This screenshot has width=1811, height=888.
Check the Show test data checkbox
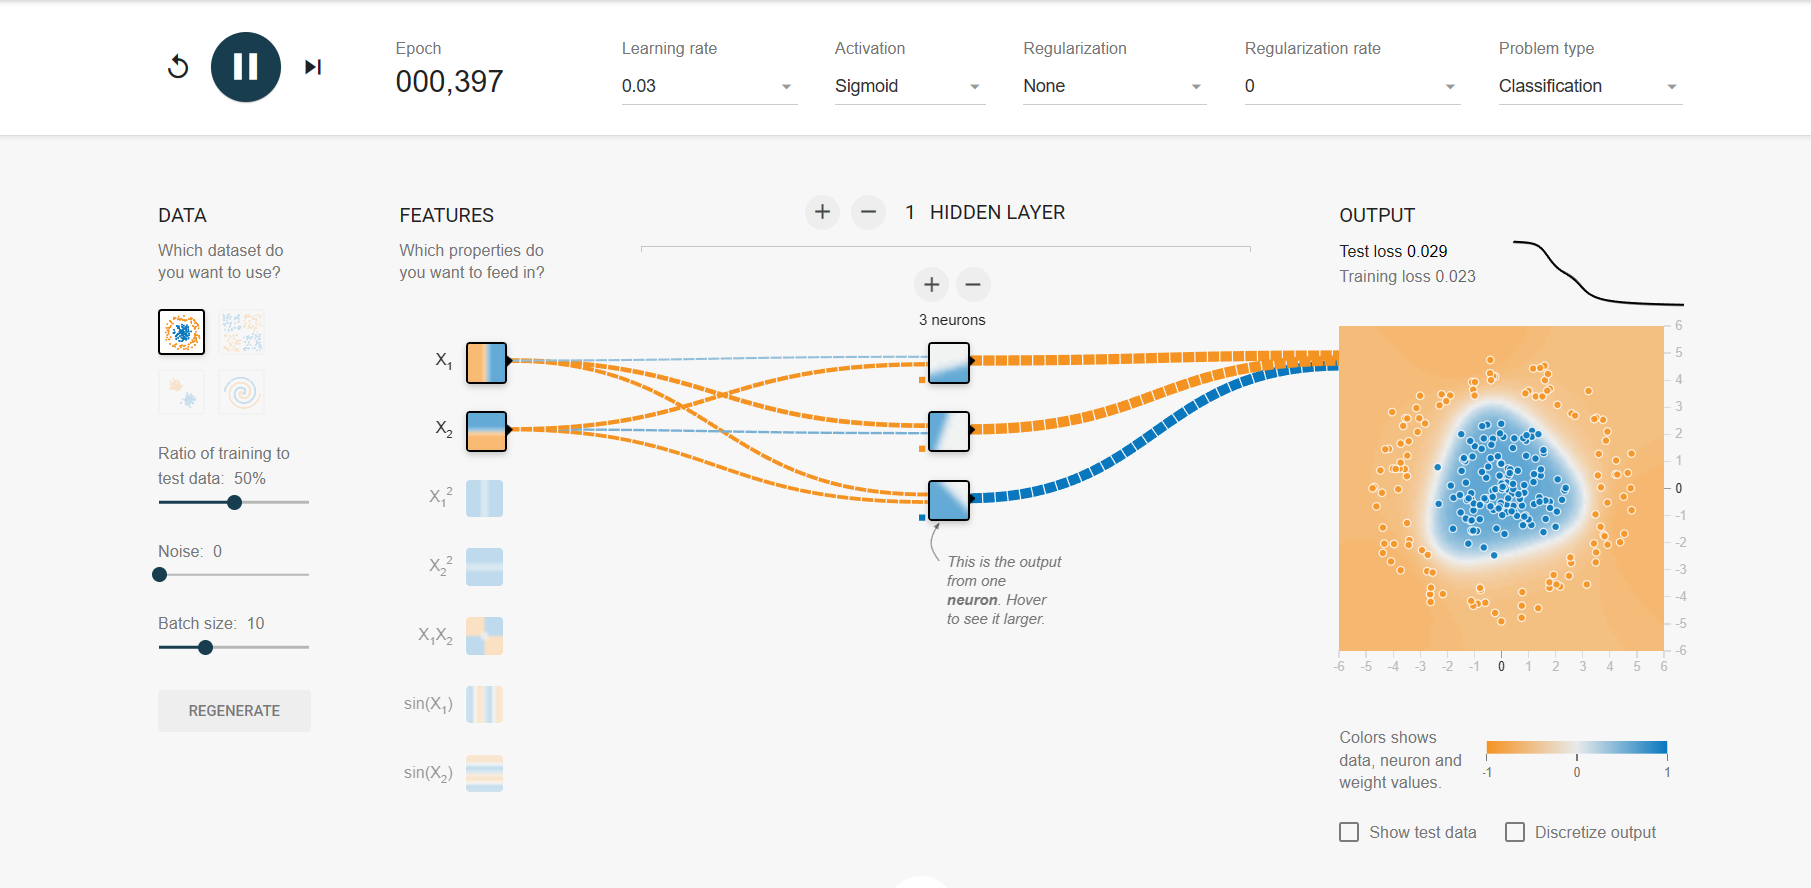[x=1349, y=832]
